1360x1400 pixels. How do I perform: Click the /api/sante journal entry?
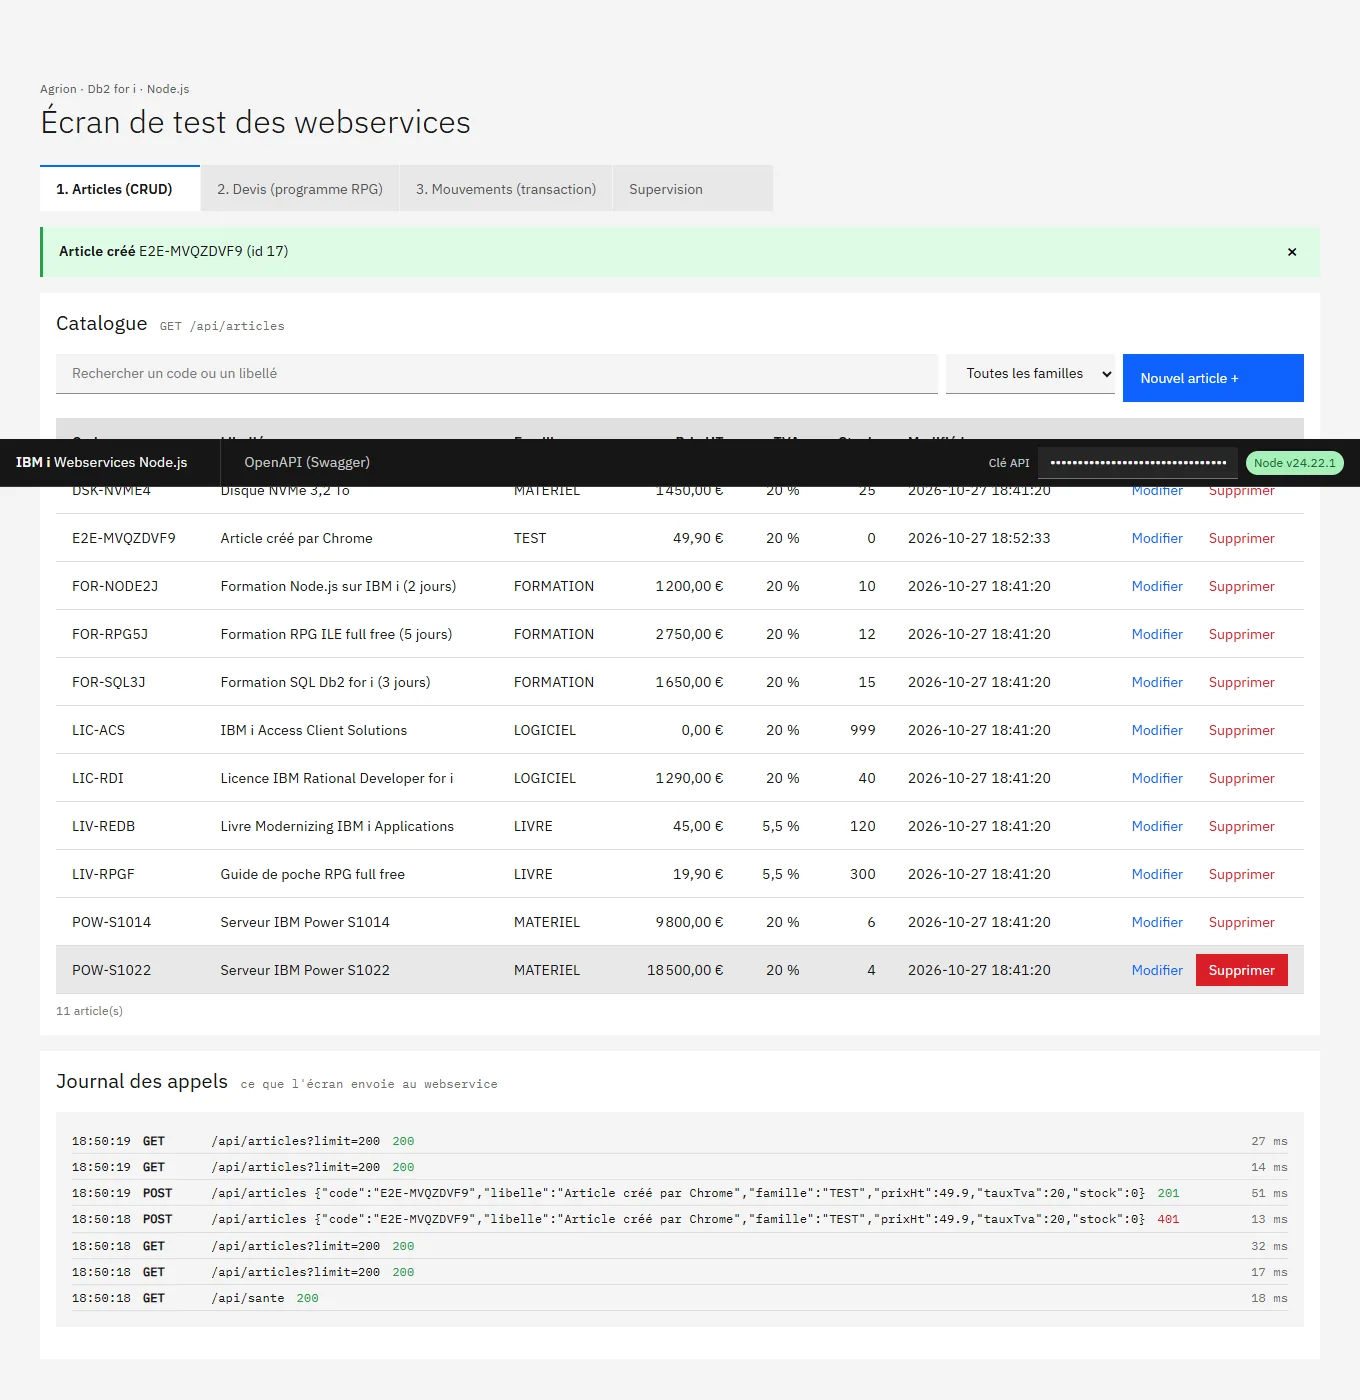point(680,1298)
